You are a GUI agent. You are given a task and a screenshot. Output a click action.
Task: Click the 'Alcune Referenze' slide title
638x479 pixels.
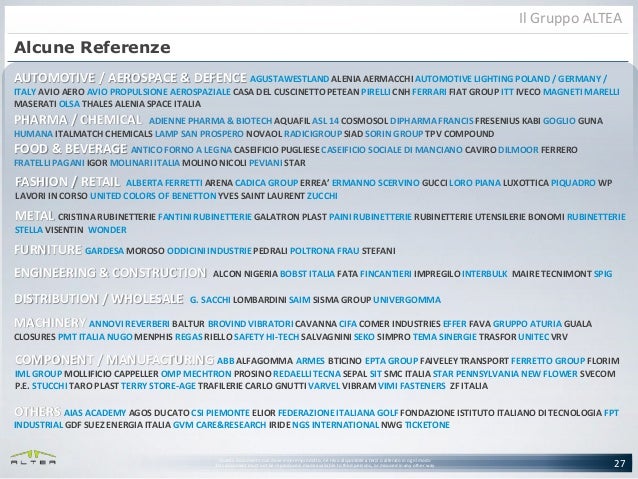point(92,47)
